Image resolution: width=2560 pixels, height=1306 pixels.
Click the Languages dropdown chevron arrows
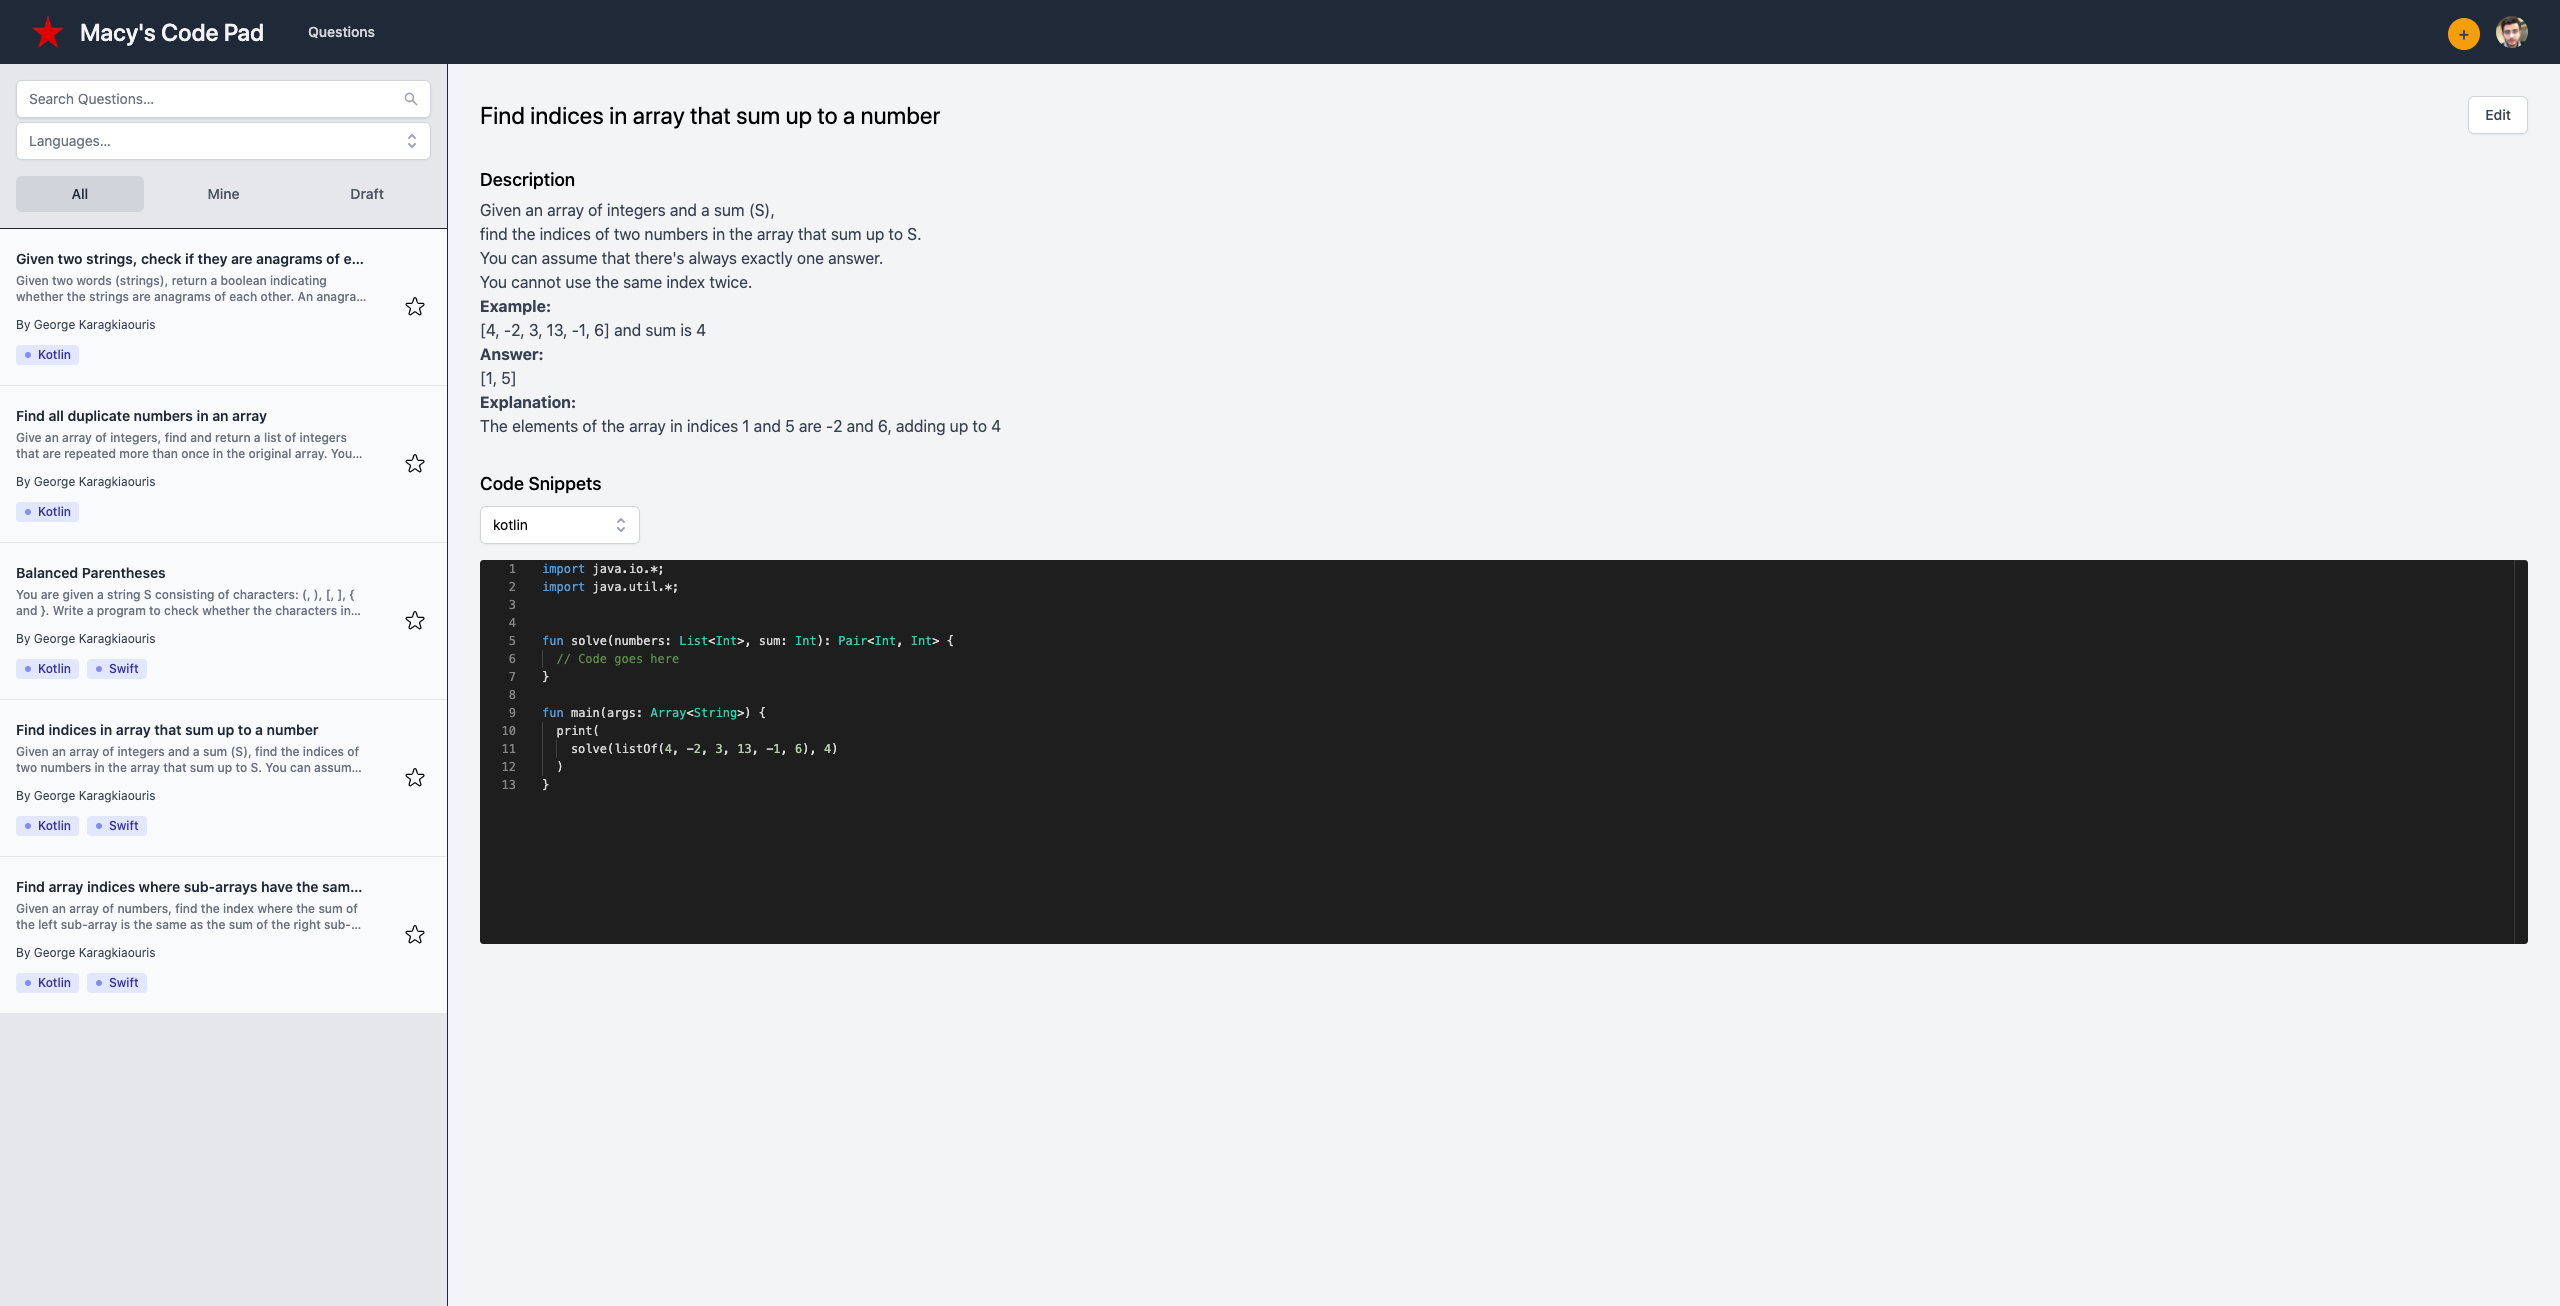tap(411, 141)
